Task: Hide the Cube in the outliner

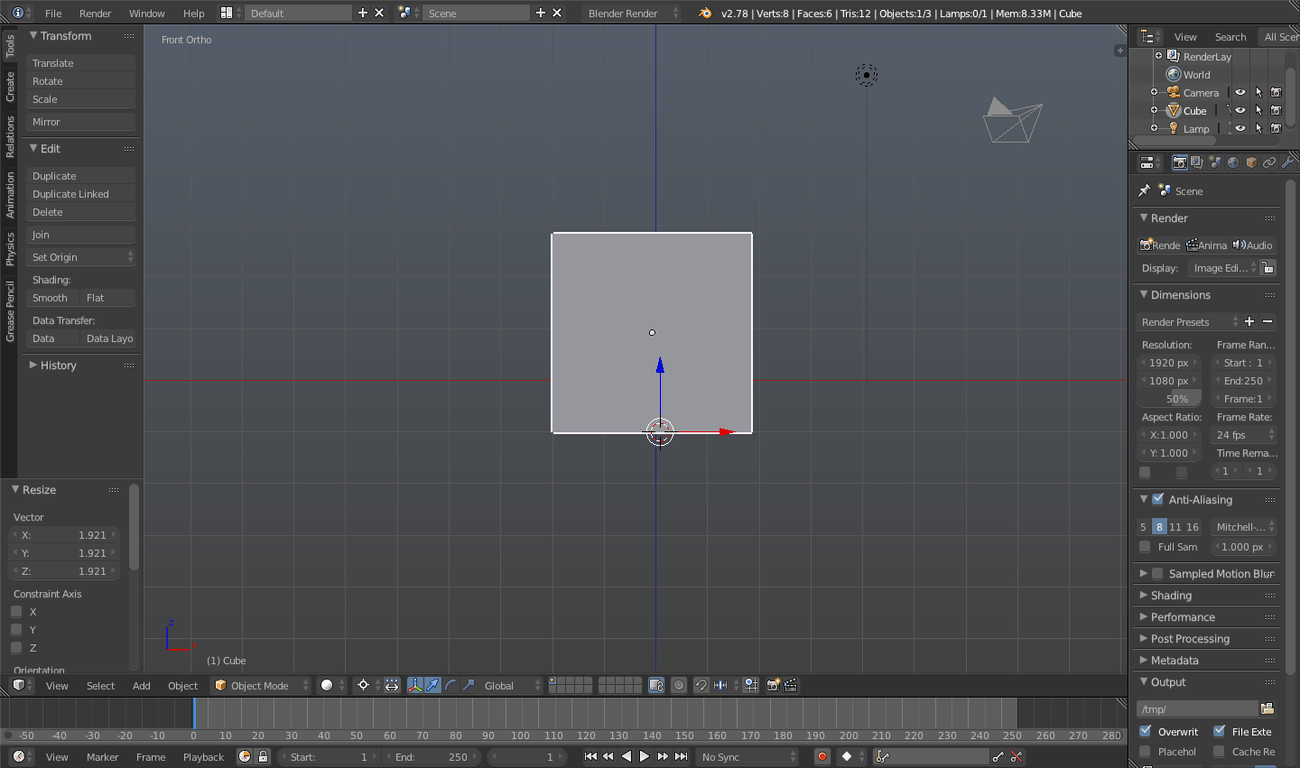Action: 1240,111
